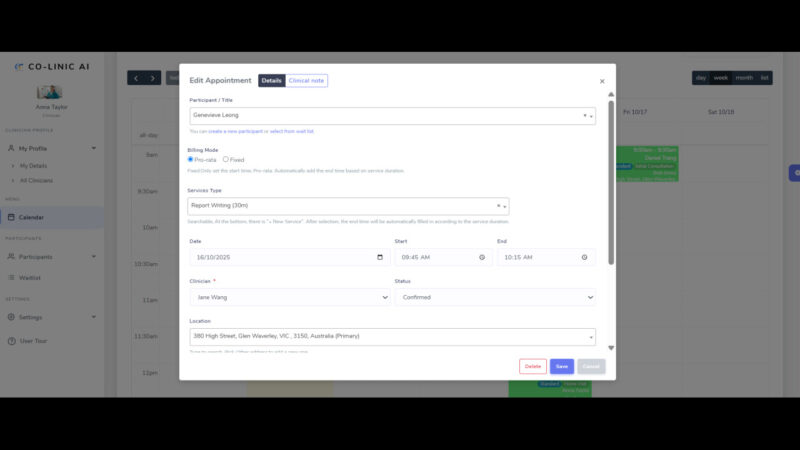Screen dimensions: 800x450
Task: Click the Delete appointment button
Action: click(x=533, y=366)
